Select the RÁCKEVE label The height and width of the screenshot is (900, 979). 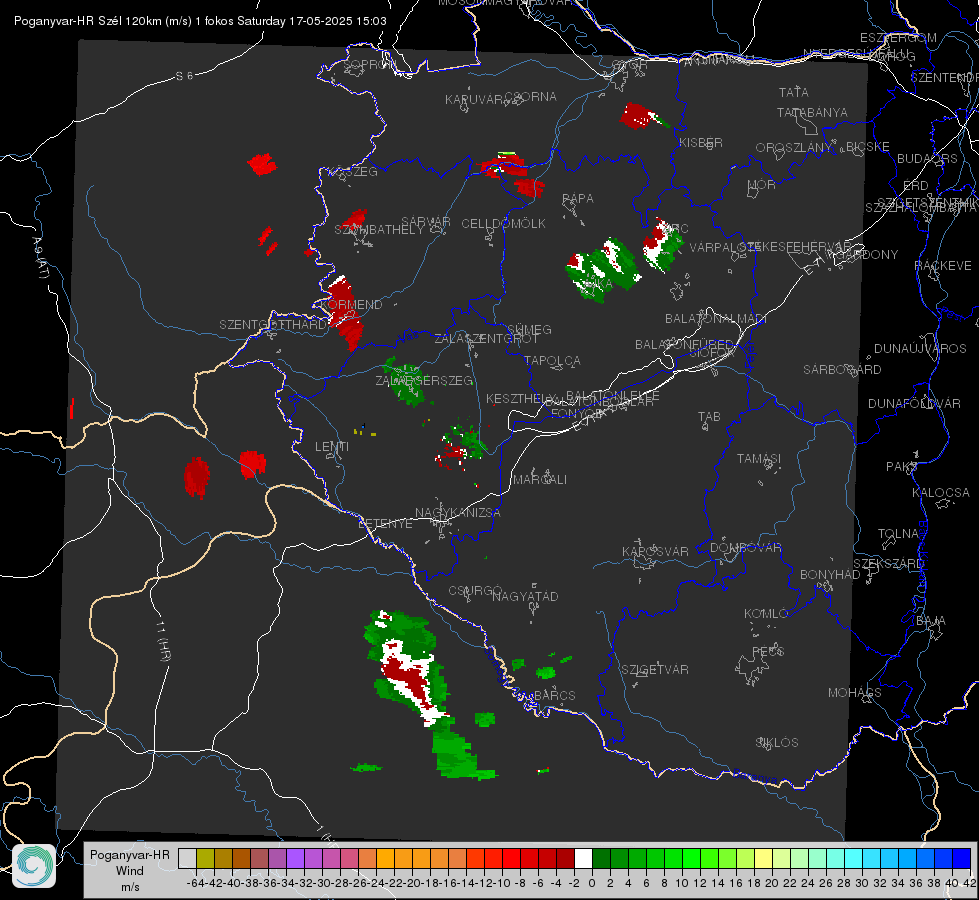click(x=943, y=266)
